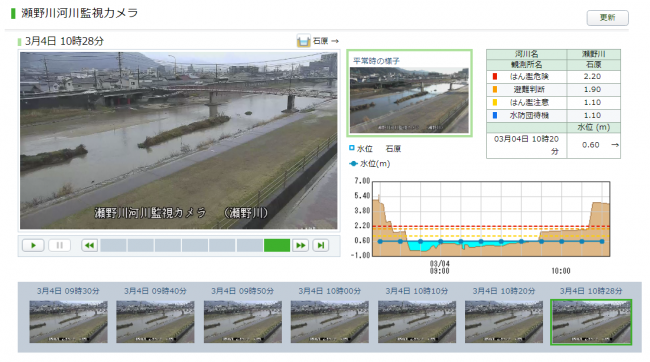Click the 03月04日 10時20分 timestamp cell
The width and height of the screenshot is (650, 362).
526,145
